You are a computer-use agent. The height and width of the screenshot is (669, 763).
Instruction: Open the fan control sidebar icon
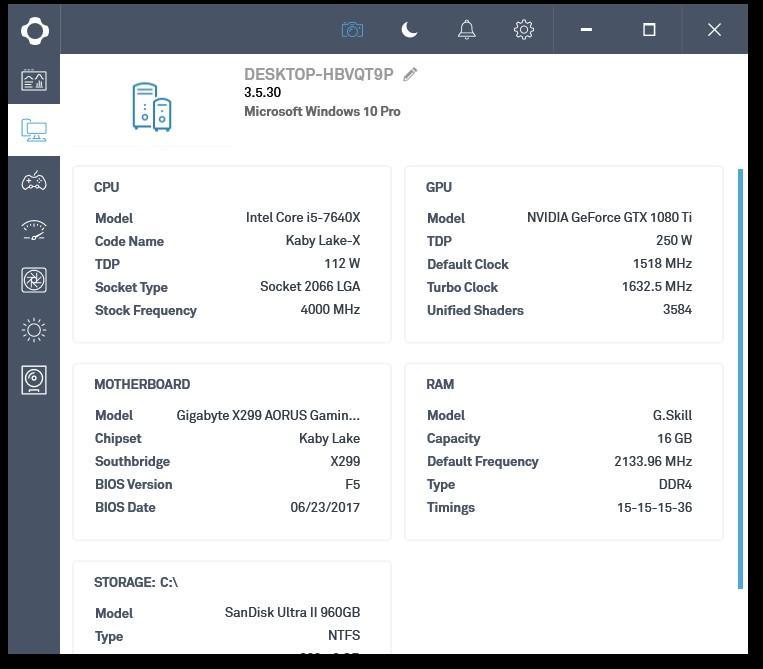(34, 280)
